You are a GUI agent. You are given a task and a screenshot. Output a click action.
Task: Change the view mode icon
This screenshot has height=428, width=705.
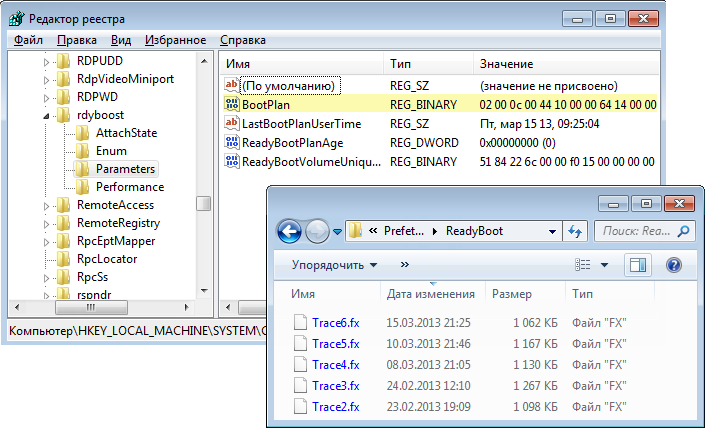click(583, 265)
